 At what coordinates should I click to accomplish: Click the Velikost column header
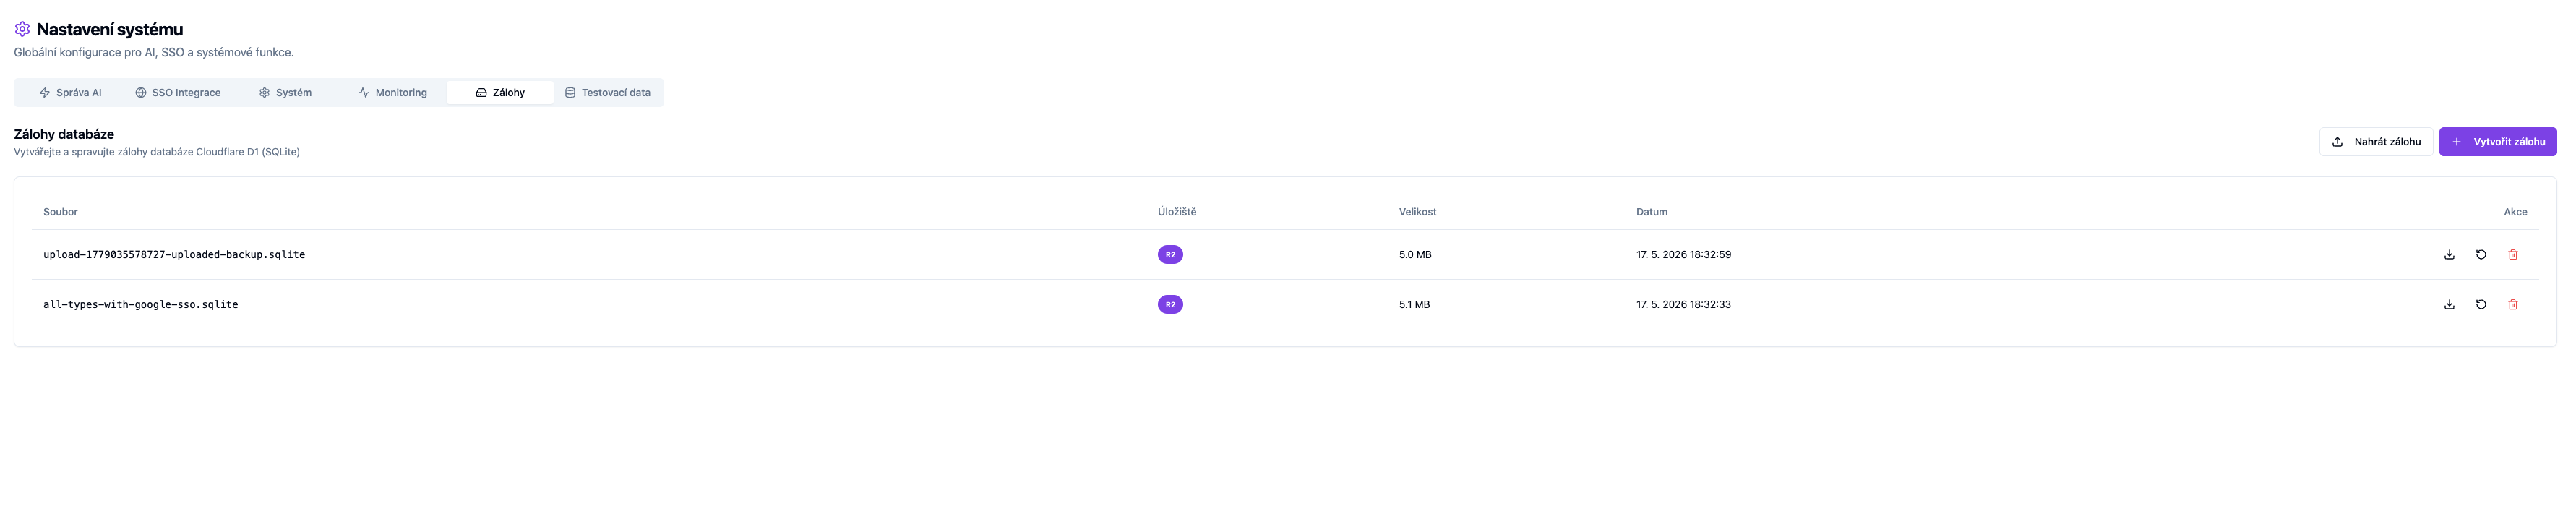[x=1417, y=212]
